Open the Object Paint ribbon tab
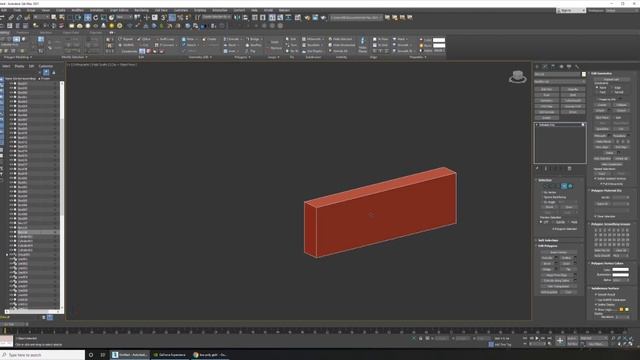The width and height of the screenshot is (640, 360). click(71, 33)
